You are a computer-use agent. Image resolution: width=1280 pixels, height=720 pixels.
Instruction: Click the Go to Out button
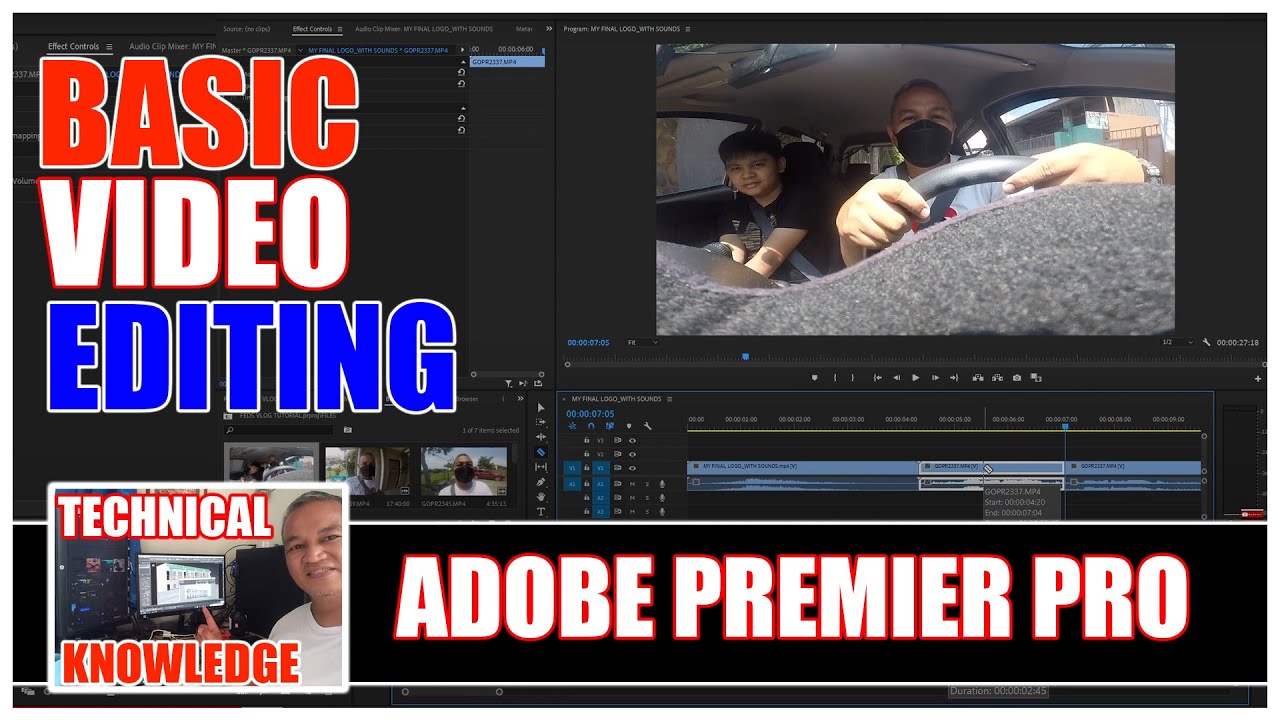954,378
